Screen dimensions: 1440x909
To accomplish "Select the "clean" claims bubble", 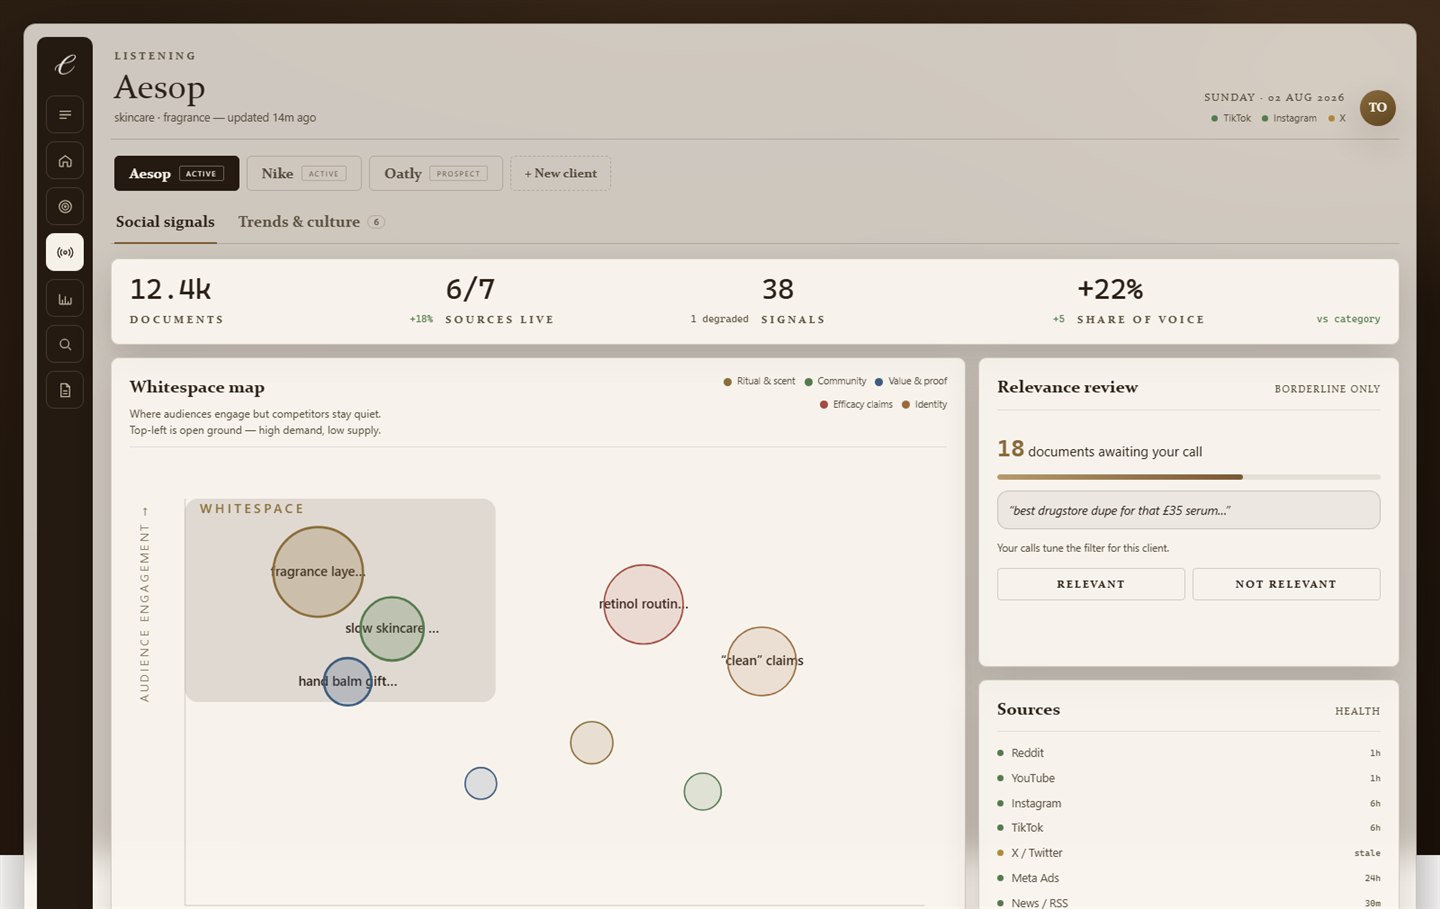I will (x=762, y=661).
